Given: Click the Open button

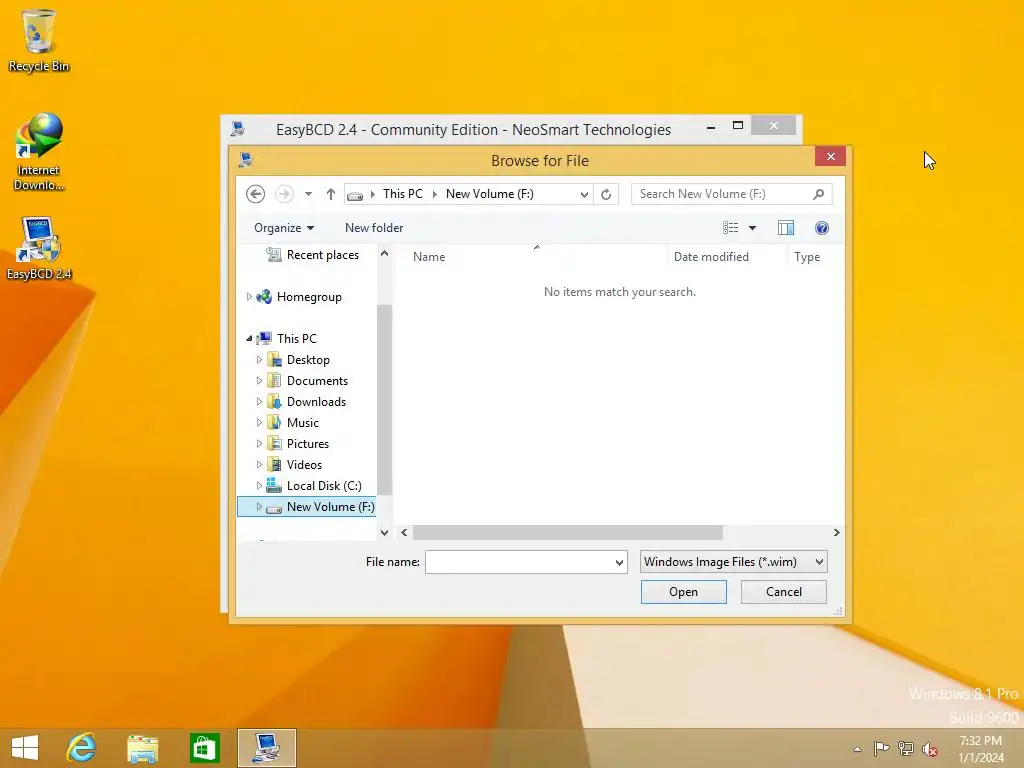Looking at the screenshot, I should 683,592.
